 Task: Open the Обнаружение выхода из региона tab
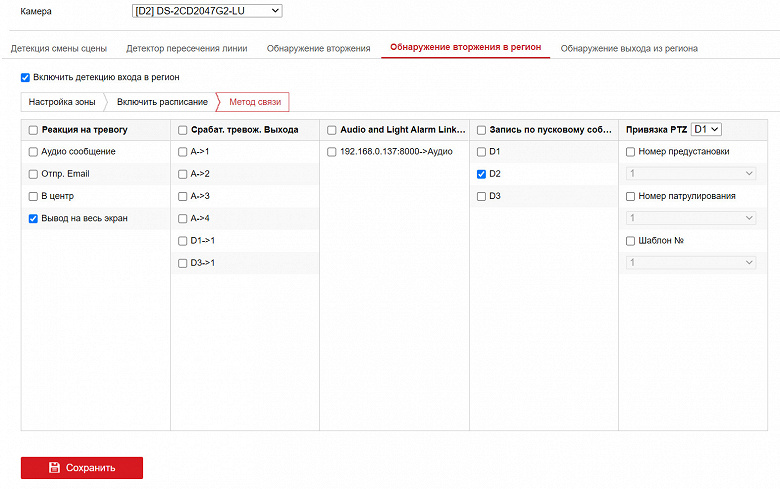click(x=629, y=48)
